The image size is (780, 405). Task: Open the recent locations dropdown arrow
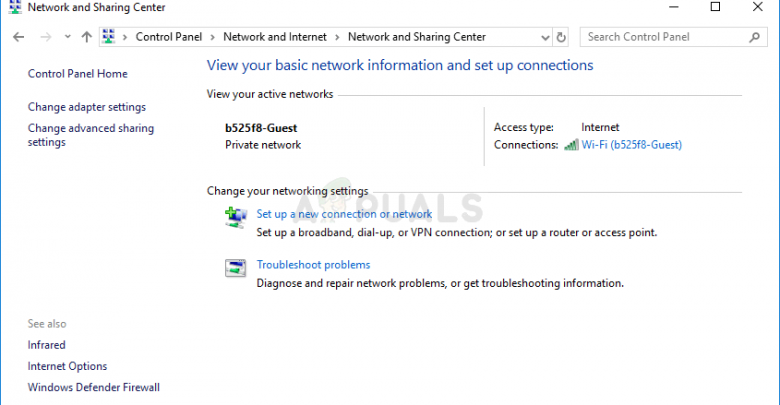coord(67,37)
